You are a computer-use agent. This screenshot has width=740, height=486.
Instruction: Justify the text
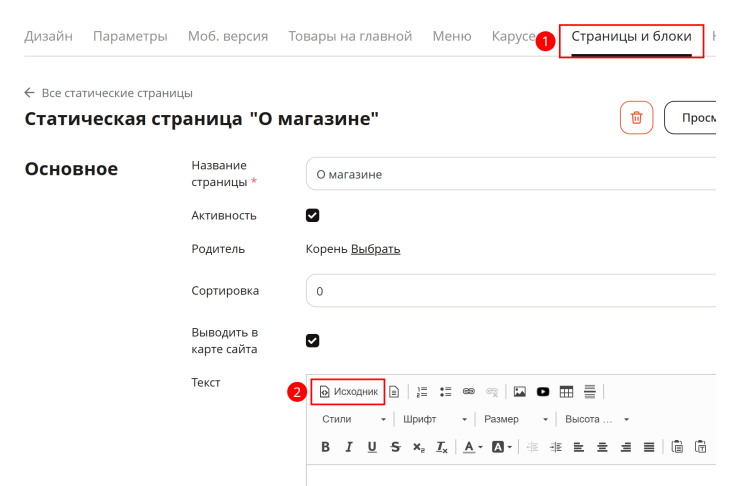[x=649, y=447]
